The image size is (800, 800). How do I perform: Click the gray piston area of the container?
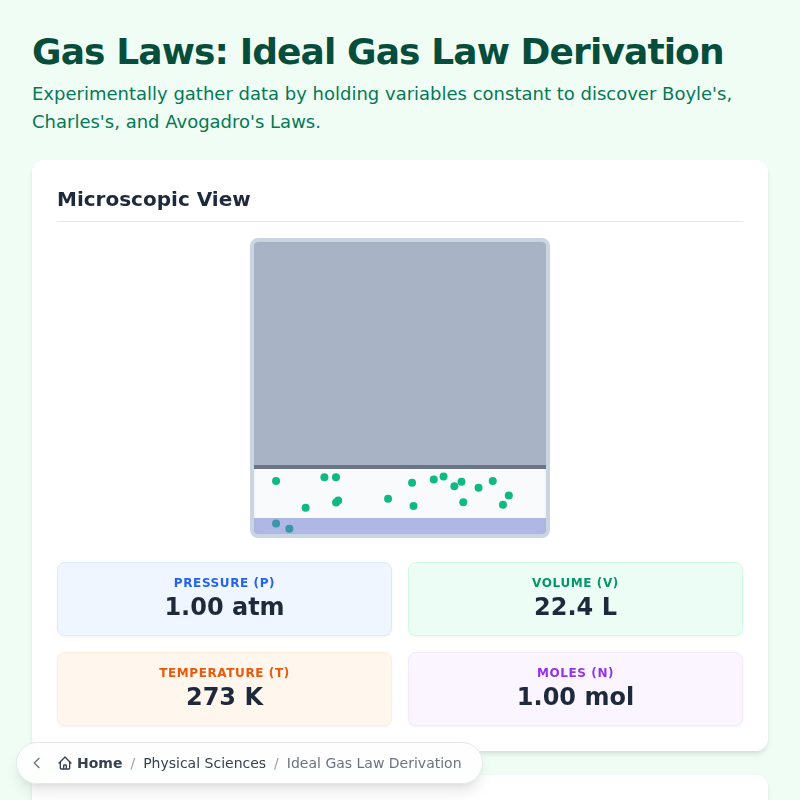(x=400, y=350)
